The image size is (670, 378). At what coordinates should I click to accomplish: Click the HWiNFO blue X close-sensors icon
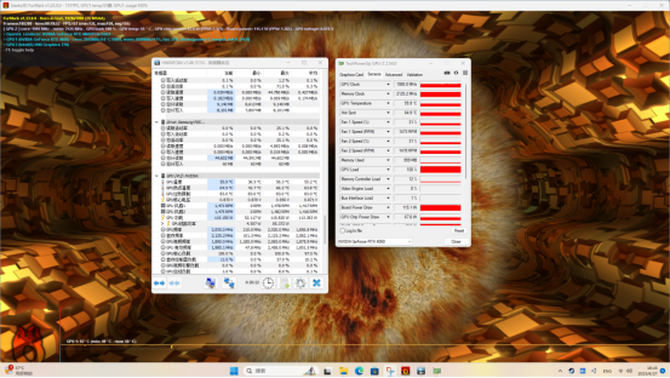point(316,283)
